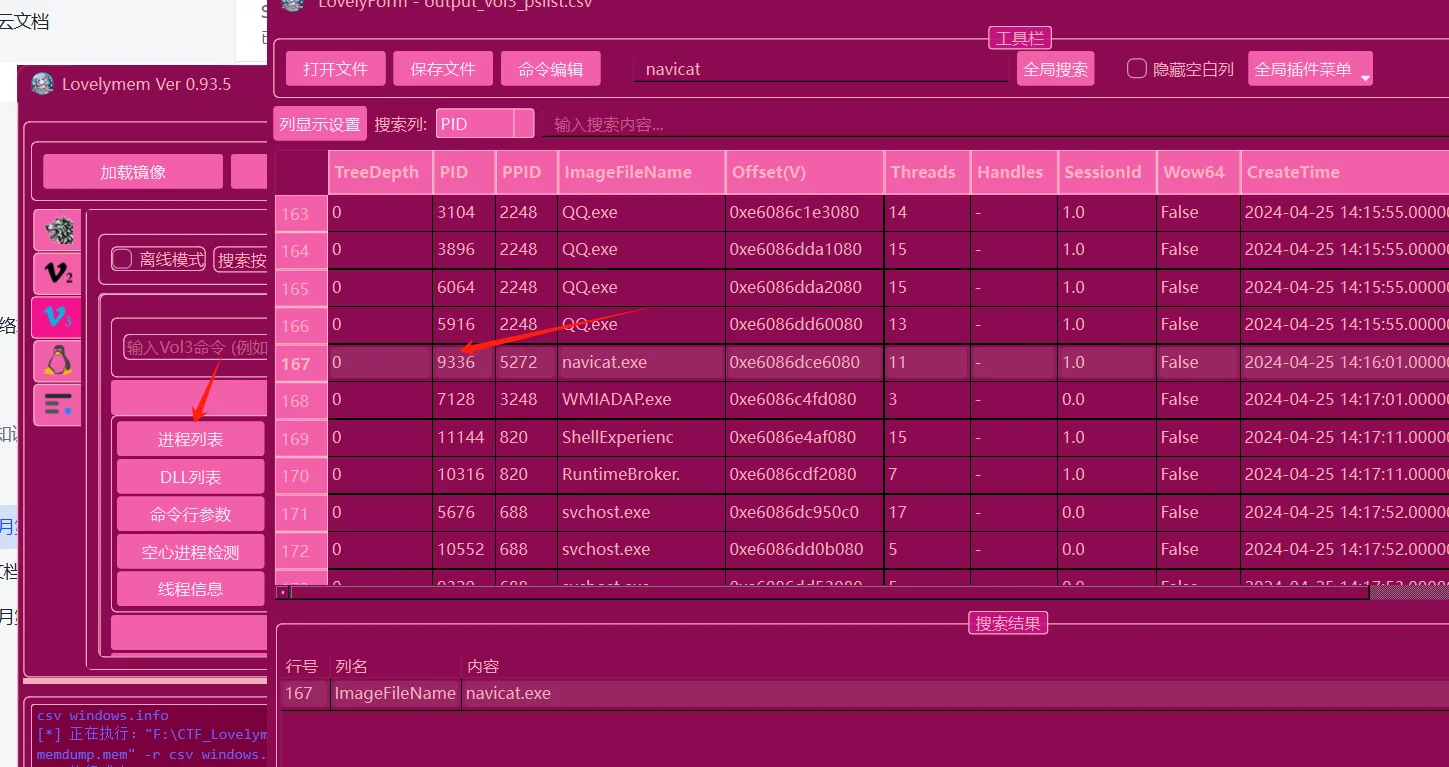
Task: Enable the 离线模式 offline mode checkbox
Action: [123, 260]
